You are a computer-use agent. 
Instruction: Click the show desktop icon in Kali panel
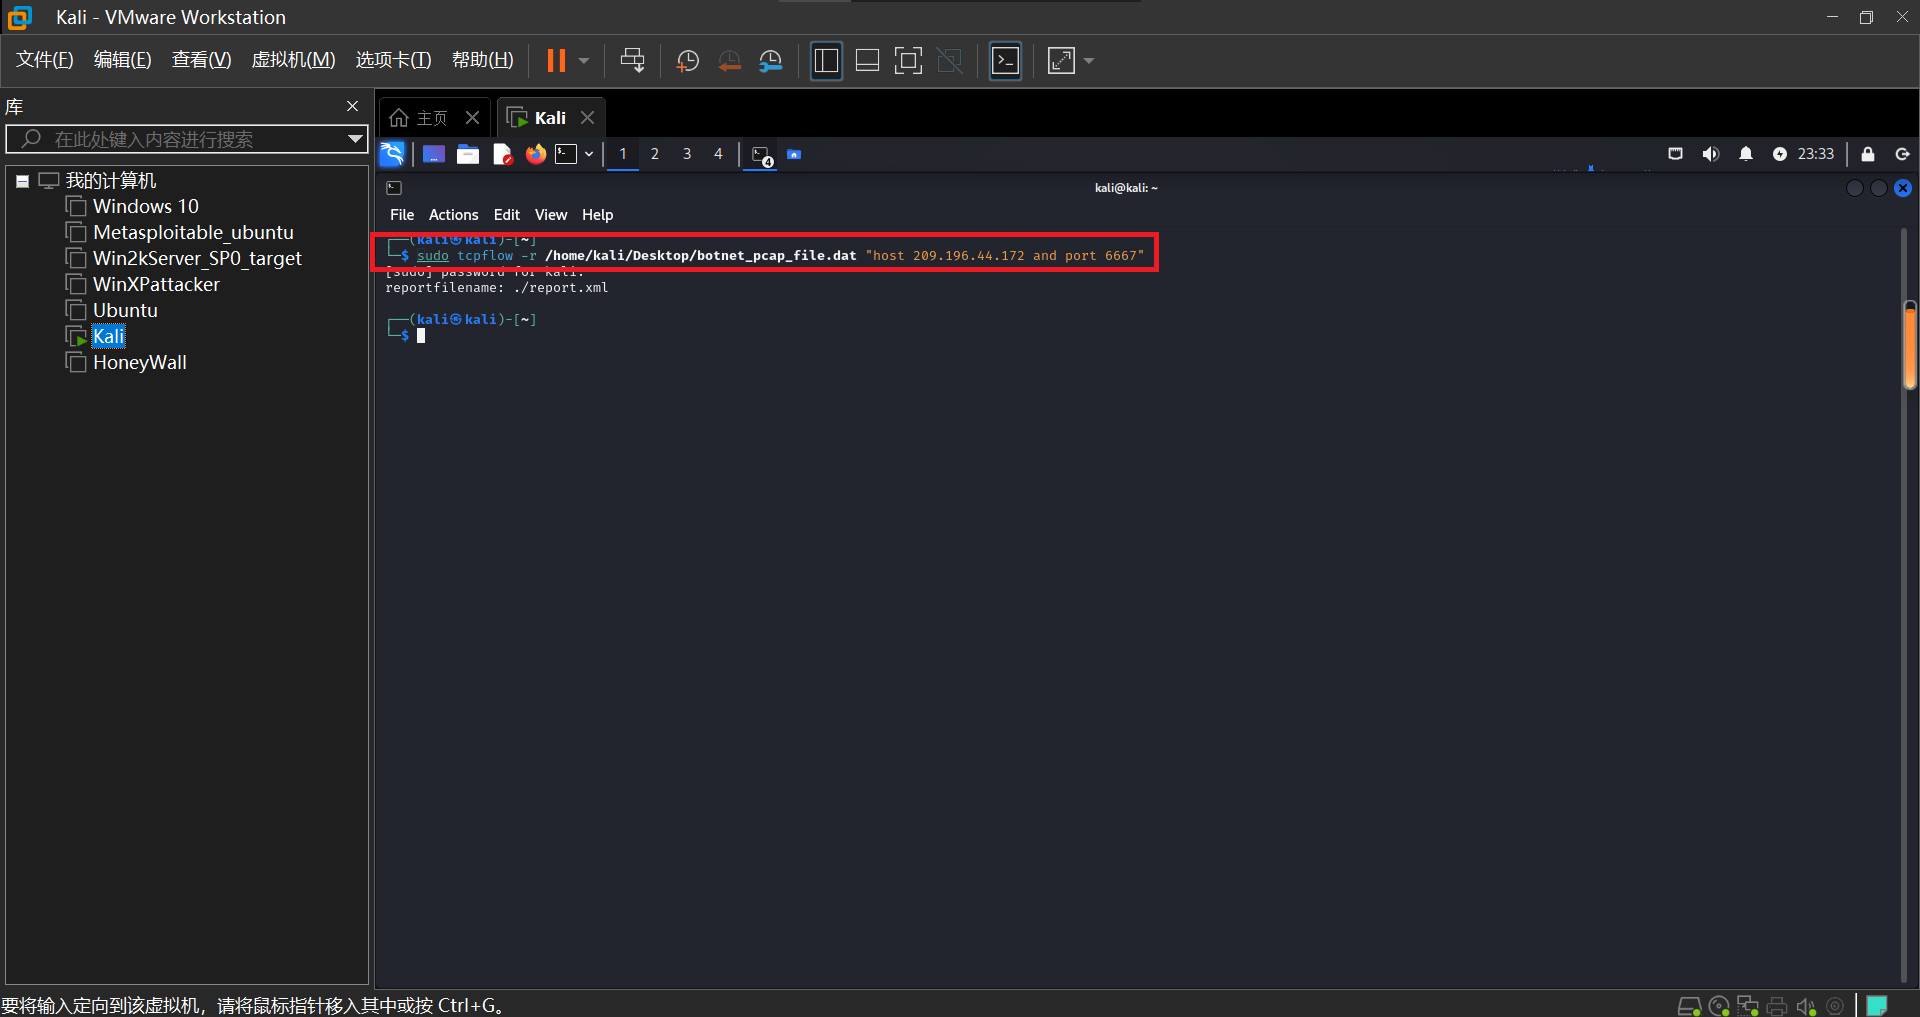[x=434, y=154]
